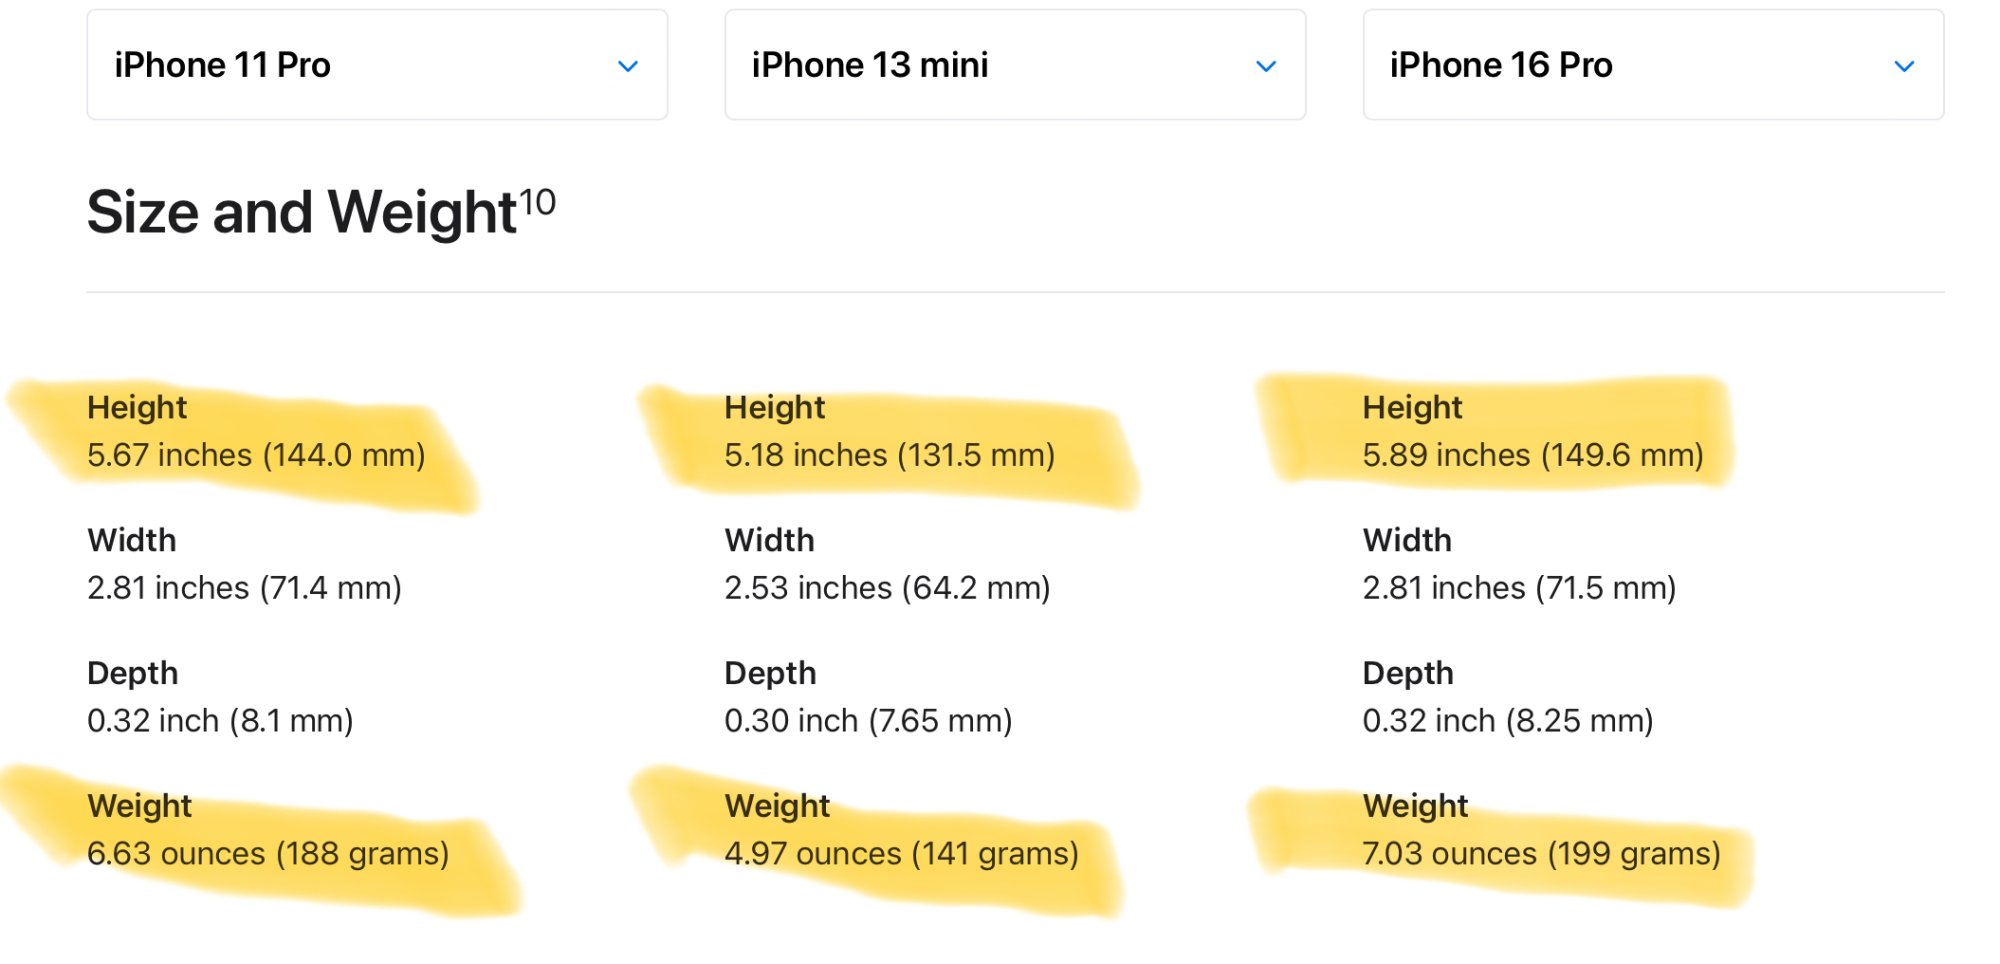This screenshot has height=964, width=2000.
Task: Click the chevron beside iPhone 11 Pro
Action: point(628,66)
